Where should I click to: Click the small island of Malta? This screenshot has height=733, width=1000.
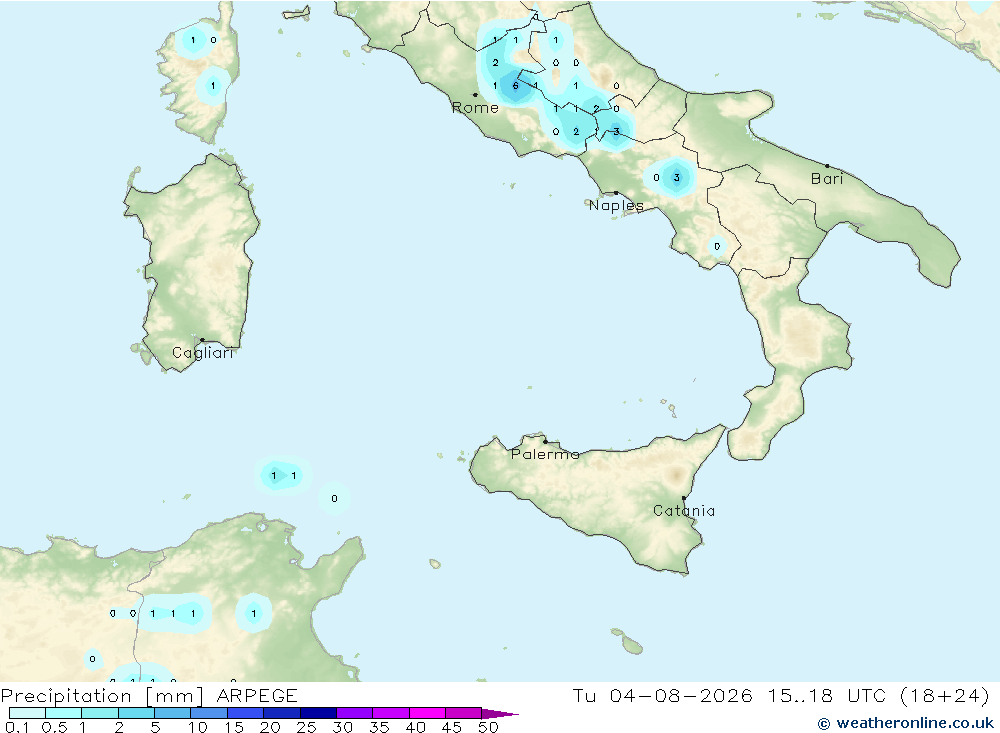(632, 646)
